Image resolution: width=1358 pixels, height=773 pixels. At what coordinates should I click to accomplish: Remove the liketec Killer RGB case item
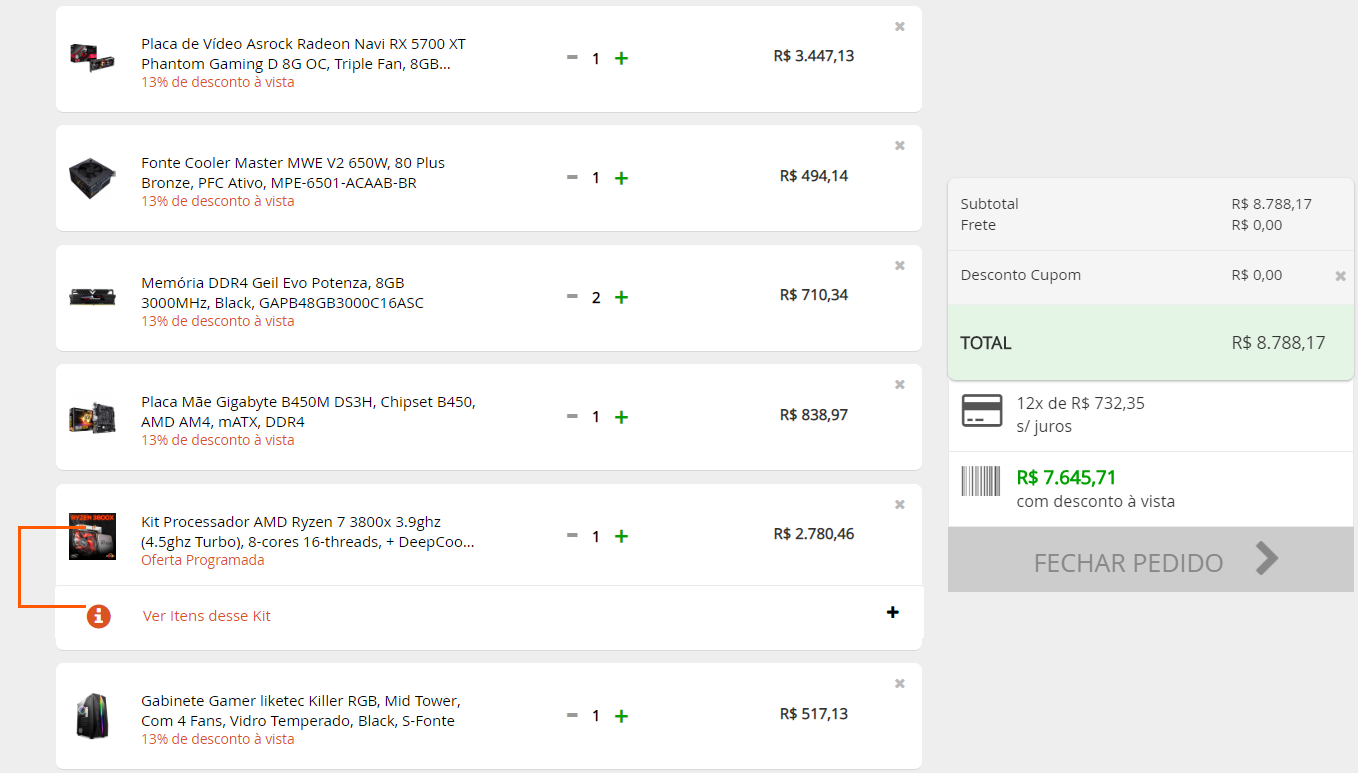click(x=900, y=683)
